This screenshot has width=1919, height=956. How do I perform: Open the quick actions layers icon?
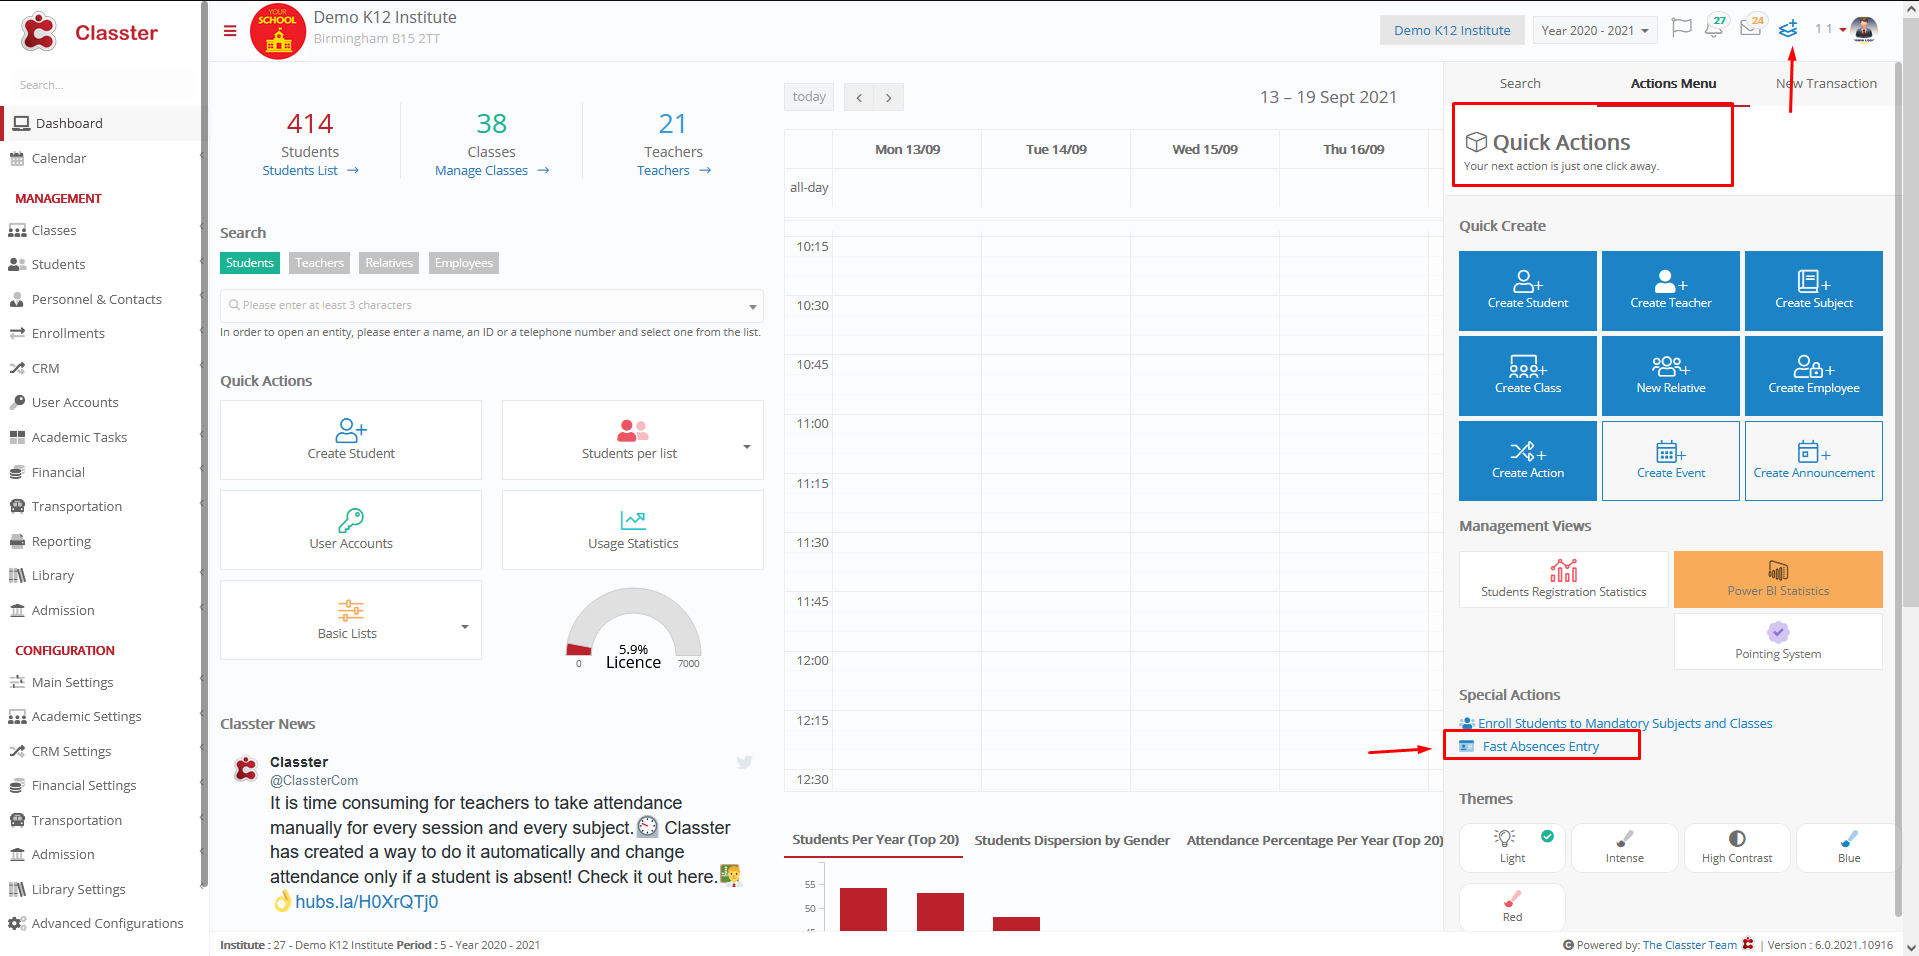(x=1788, y=29)
